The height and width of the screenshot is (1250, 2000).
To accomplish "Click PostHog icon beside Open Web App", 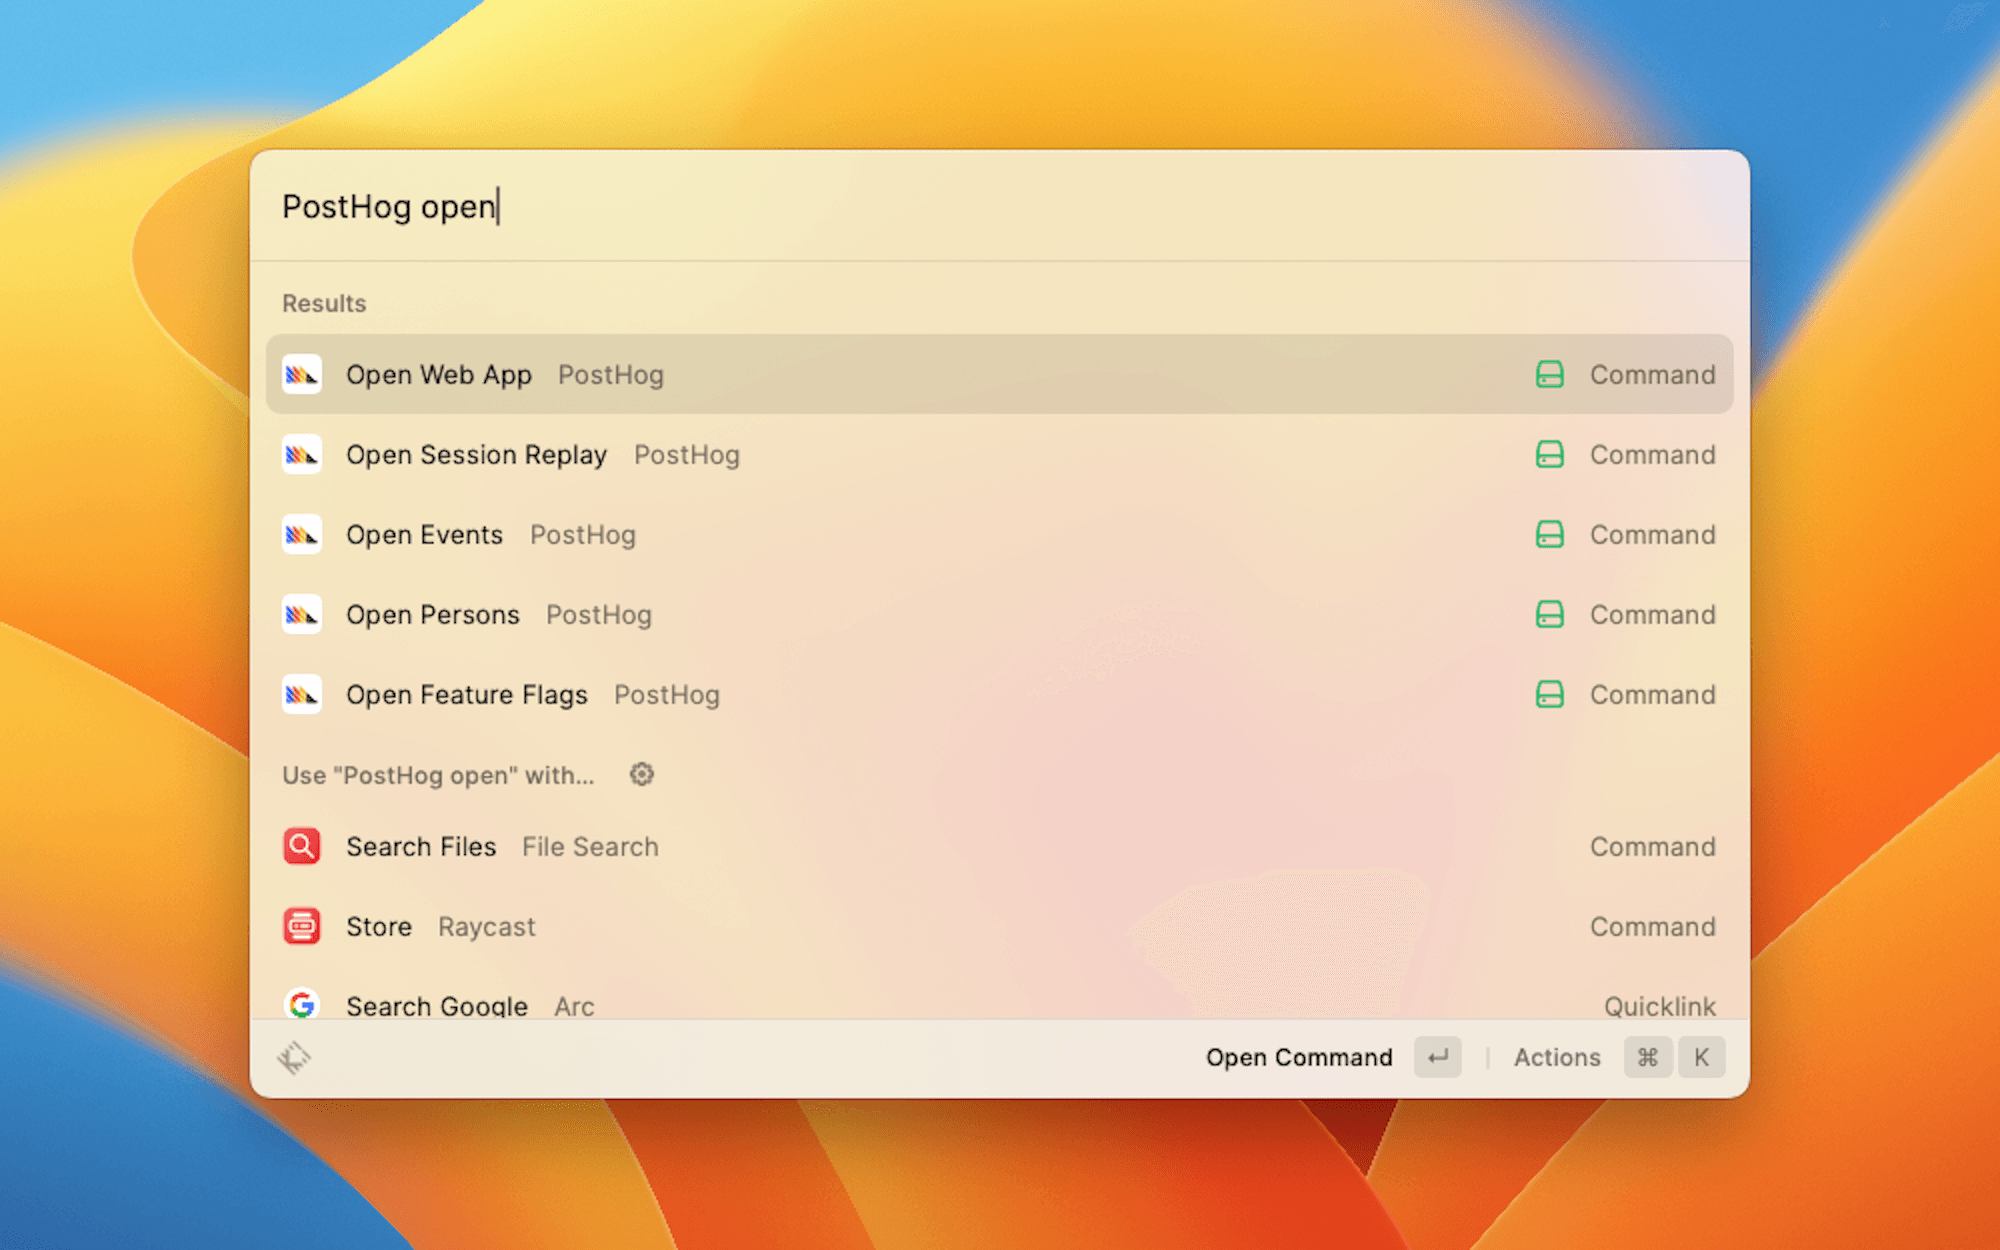I will tap(301, 375).
